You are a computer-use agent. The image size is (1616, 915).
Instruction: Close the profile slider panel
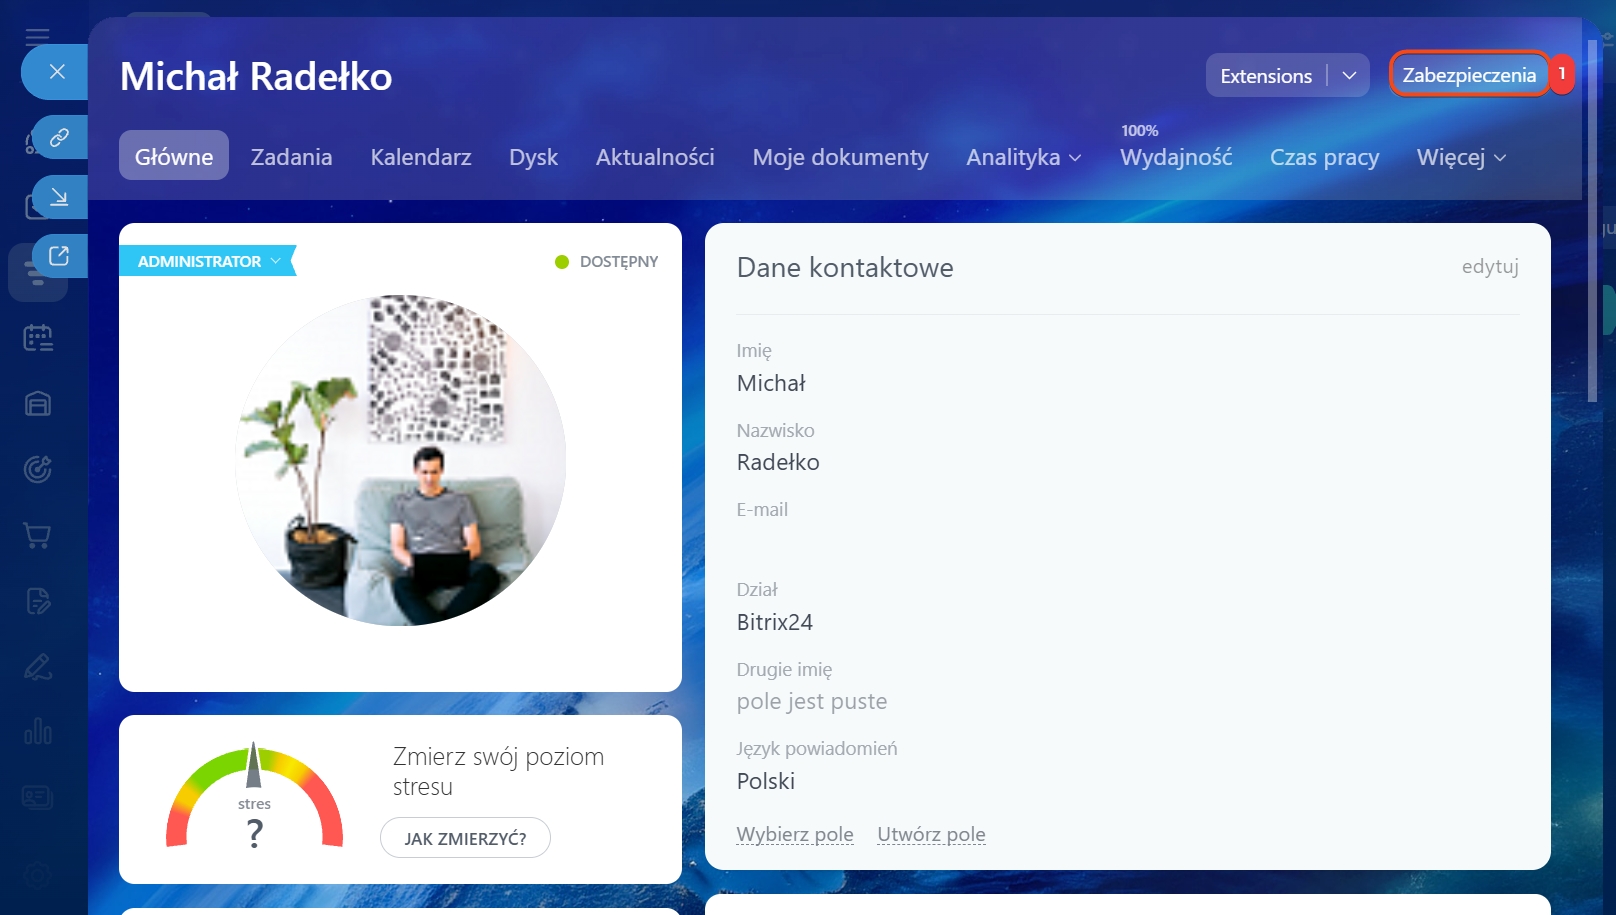click(57, 72)
